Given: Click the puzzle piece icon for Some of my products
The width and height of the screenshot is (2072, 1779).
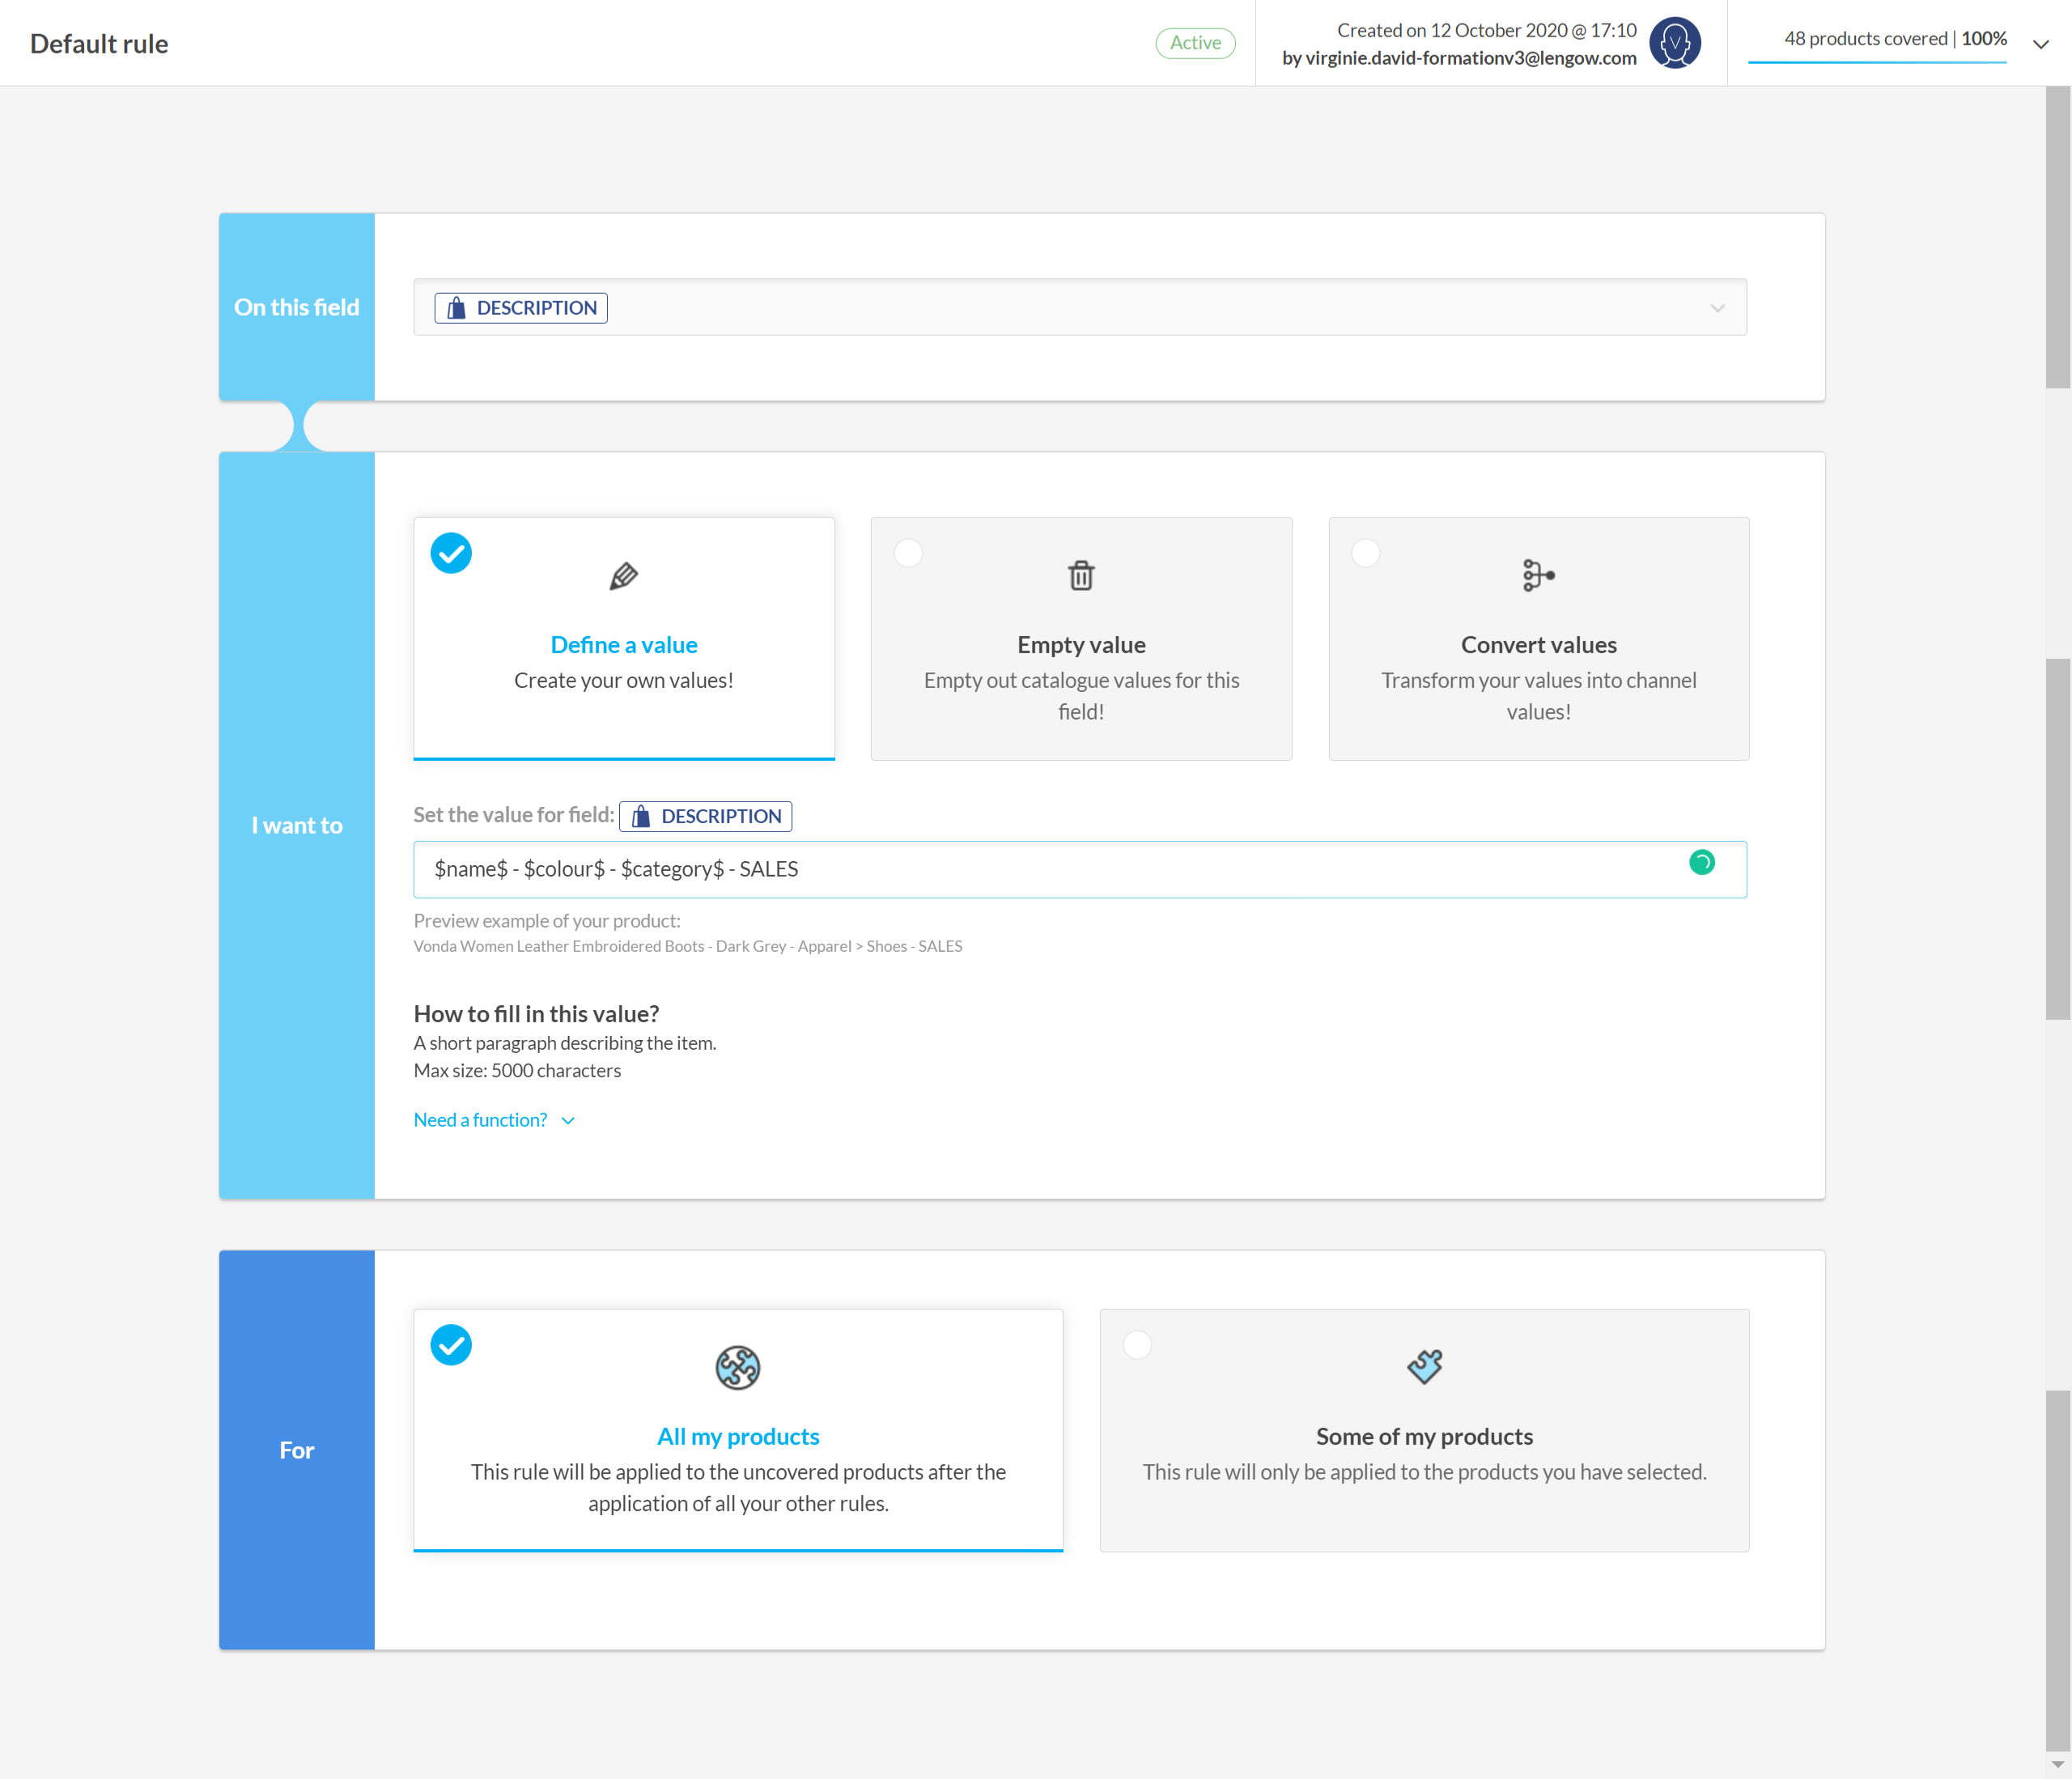Looking at the screenshot, I should (x=1424, y=1367).
